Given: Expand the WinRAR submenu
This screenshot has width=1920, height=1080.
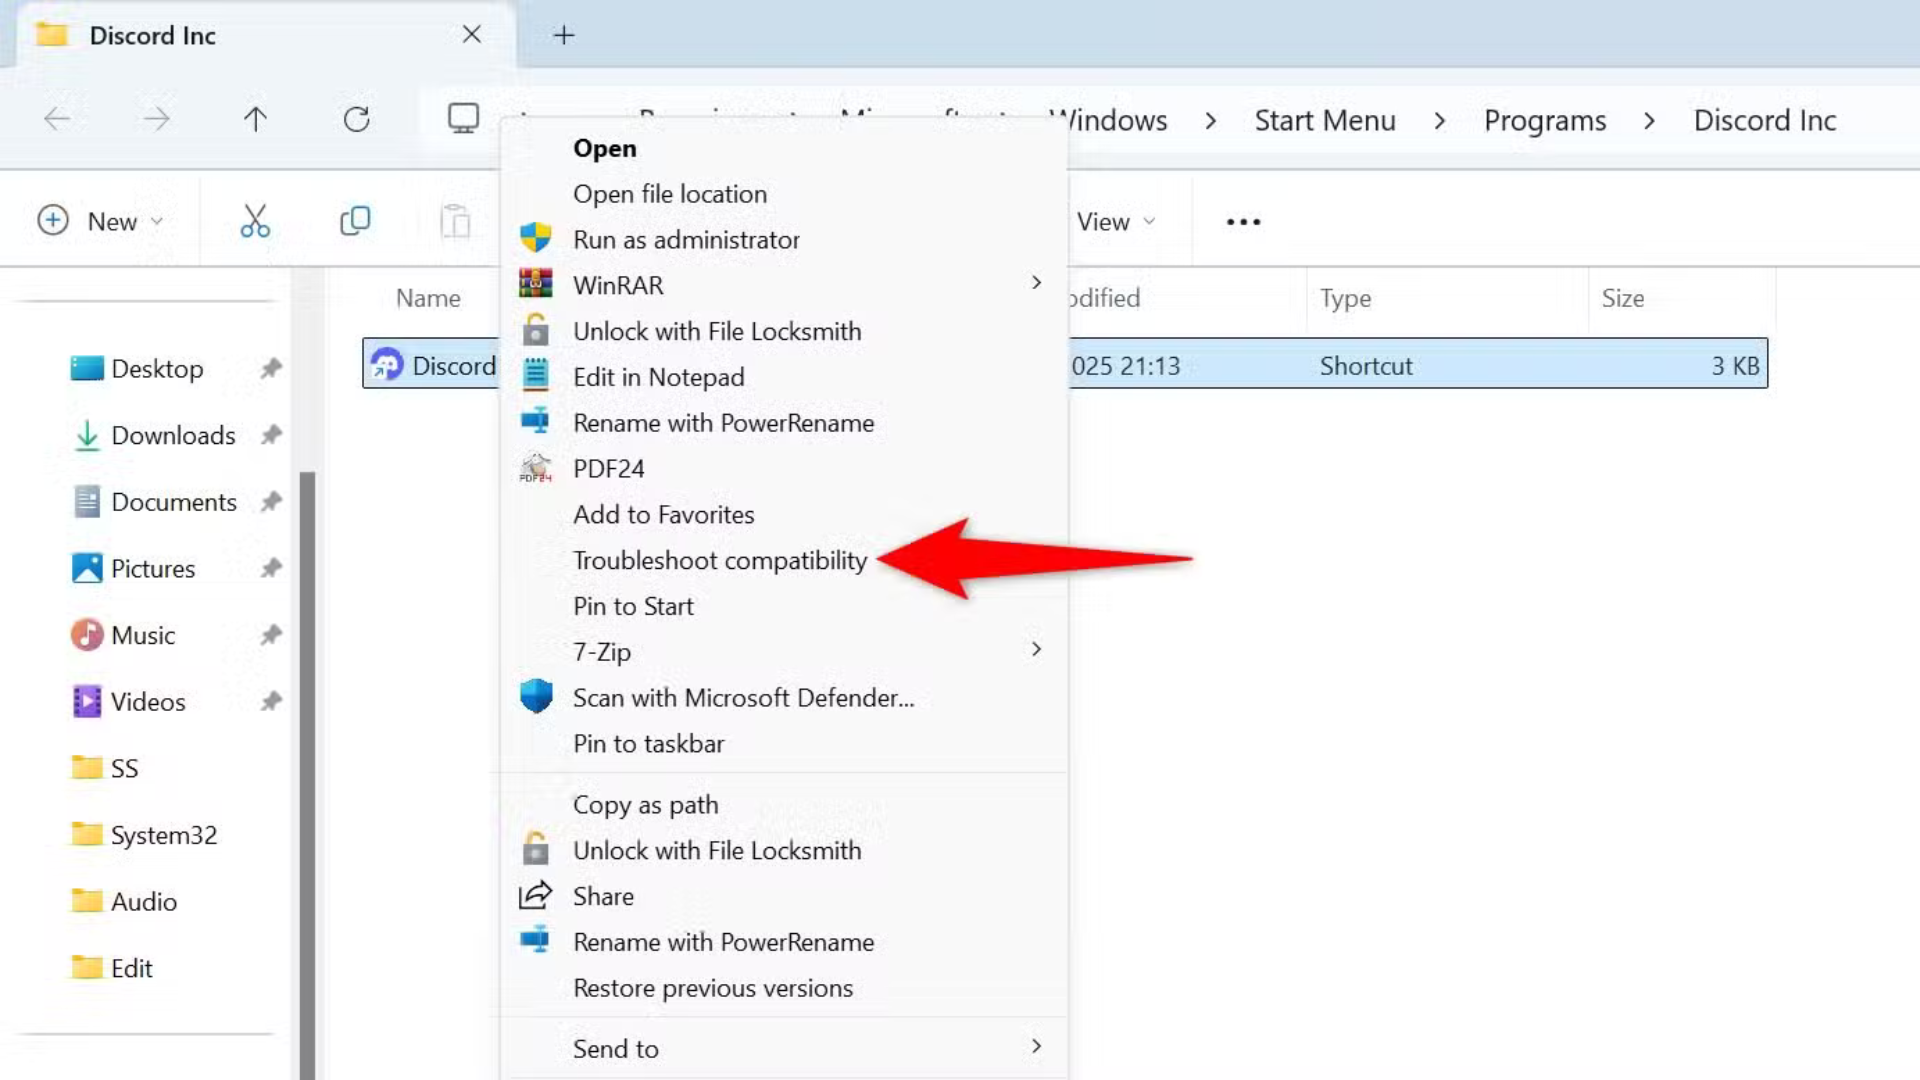Looking at the screenshot, I should coord(1036,284).
